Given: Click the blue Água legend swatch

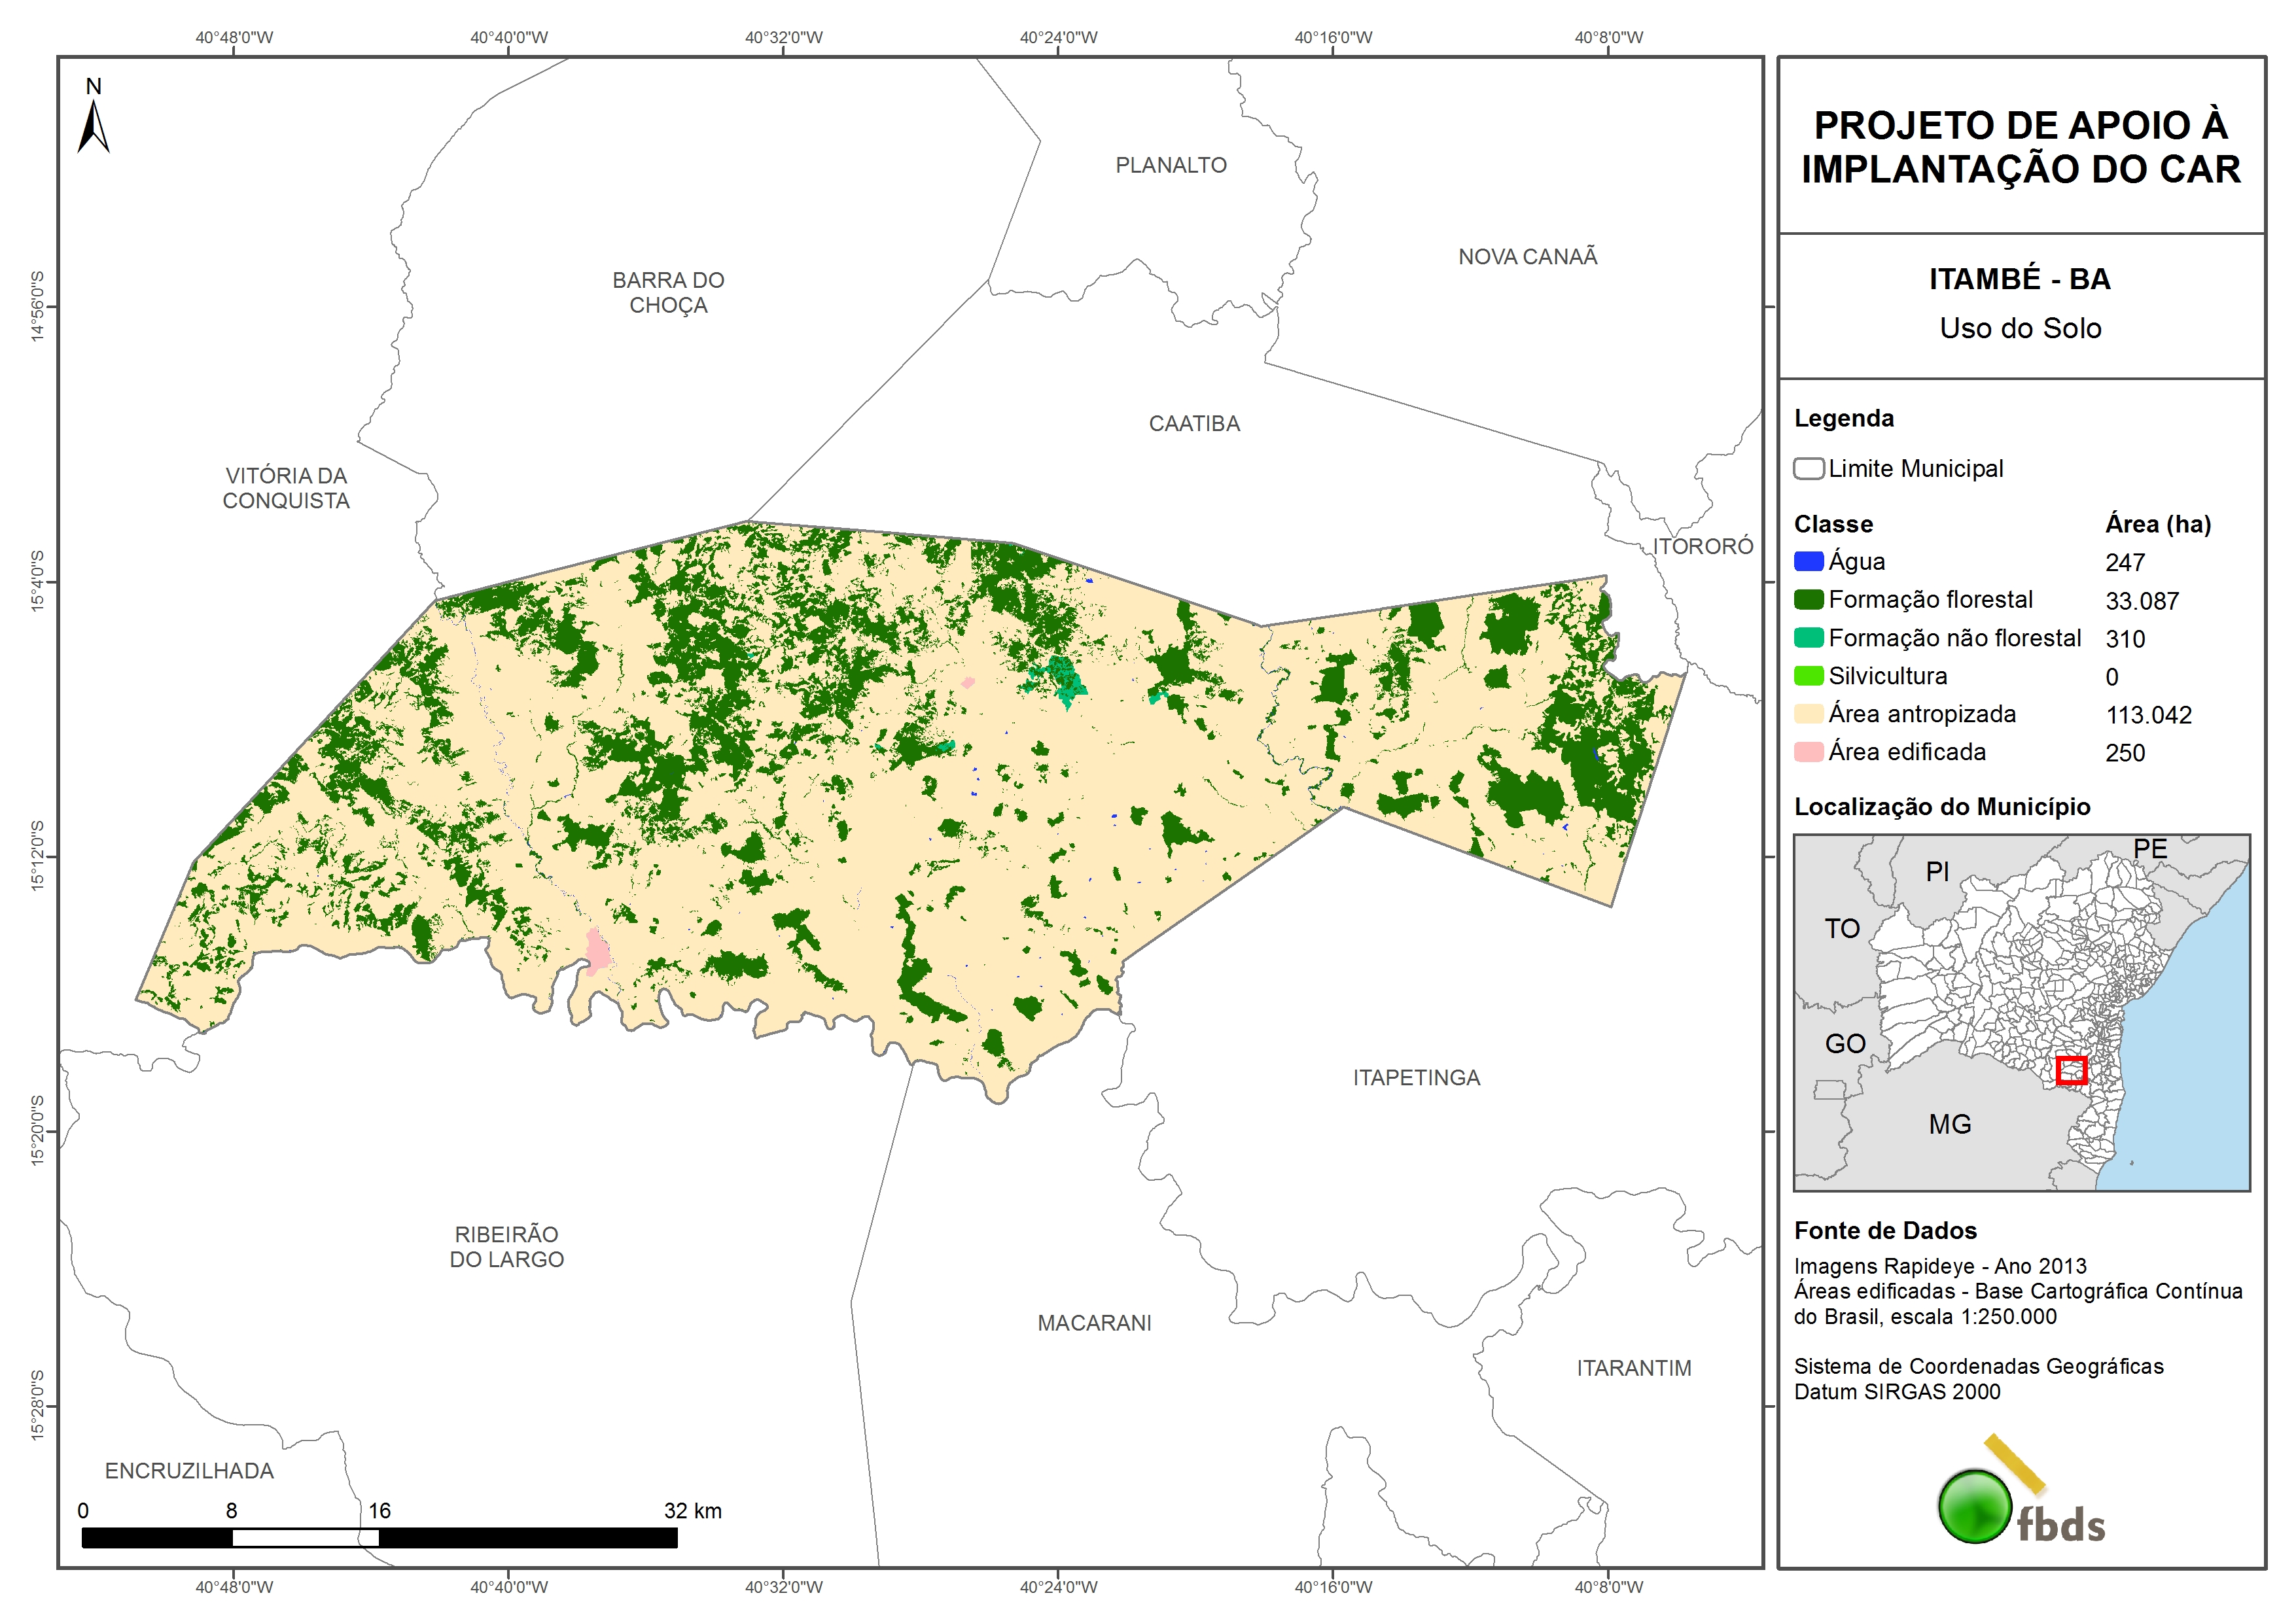Looking at the screenshot, I should [1808, 562].
